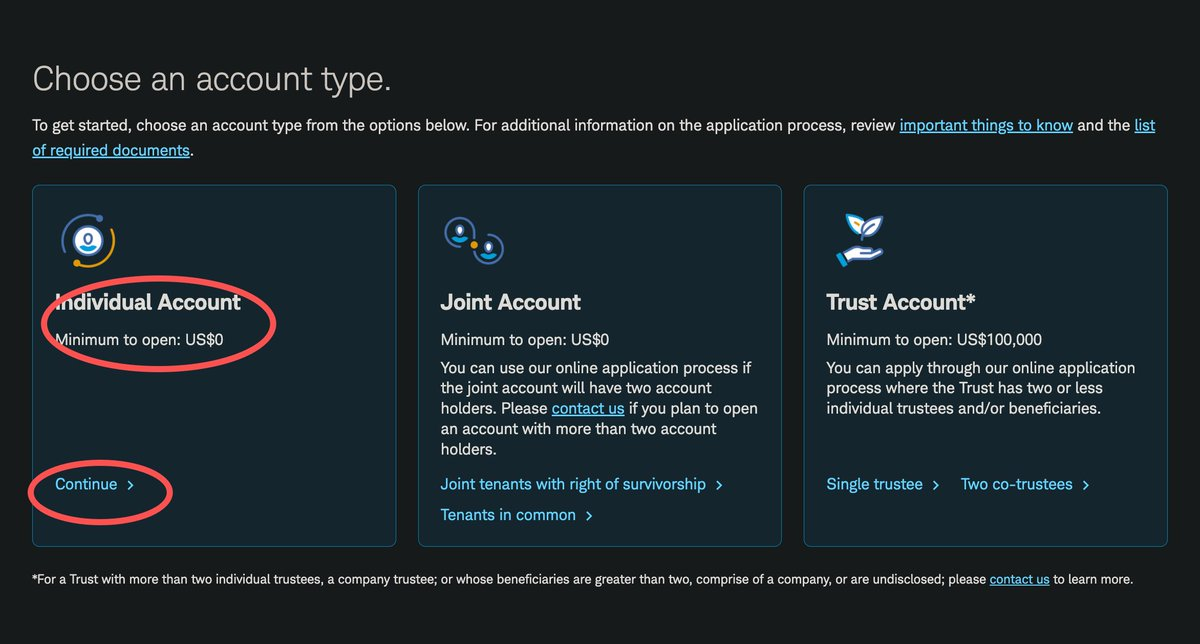Click the Individual Account person icon

click(88, 241)
